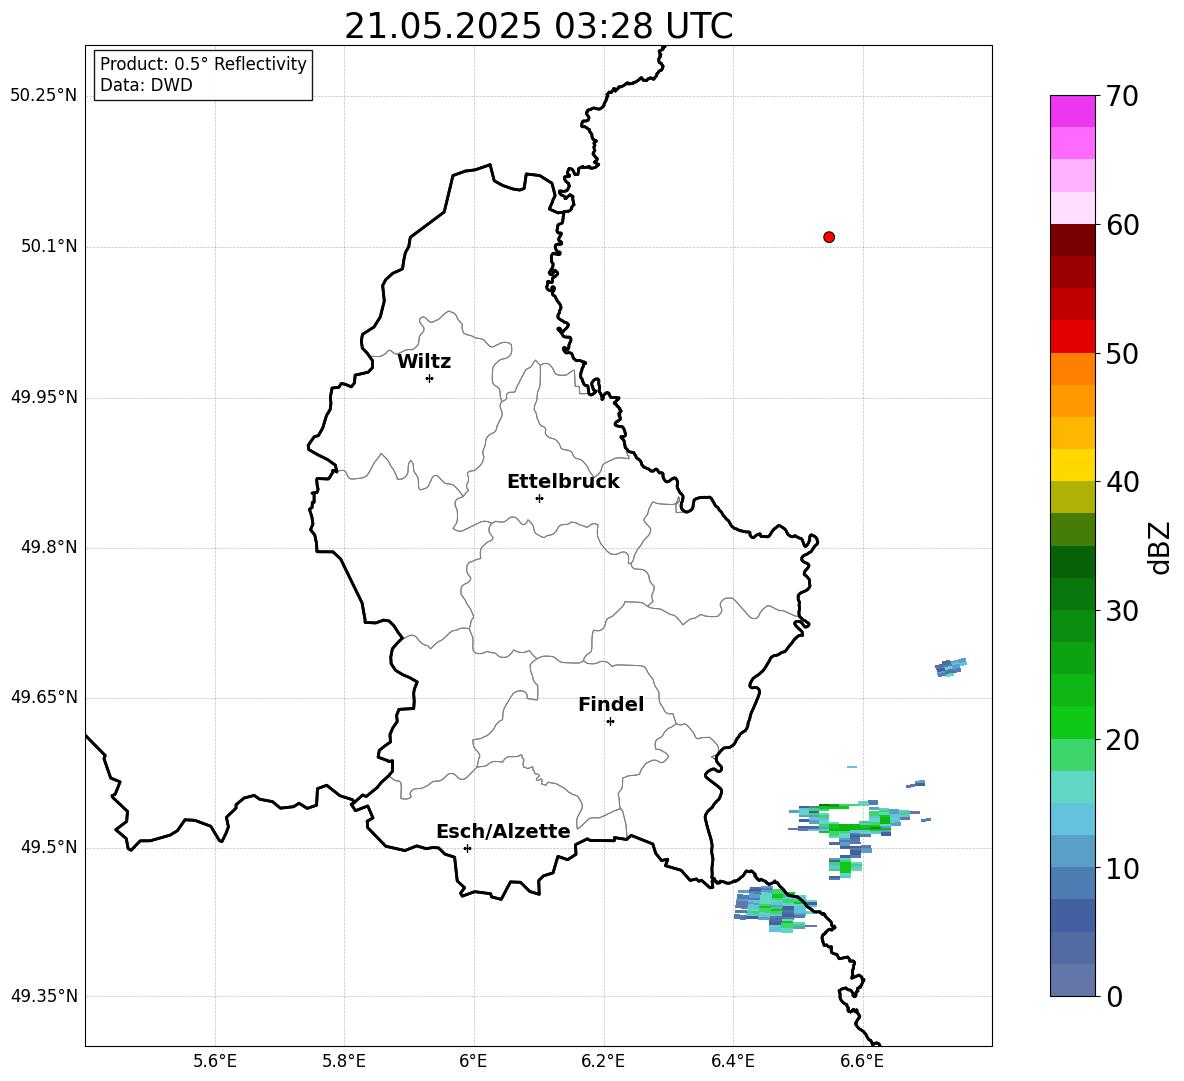Select the Wiltz city label
This screenshot has height=1081, width=1184.
(x=424, y=362)
